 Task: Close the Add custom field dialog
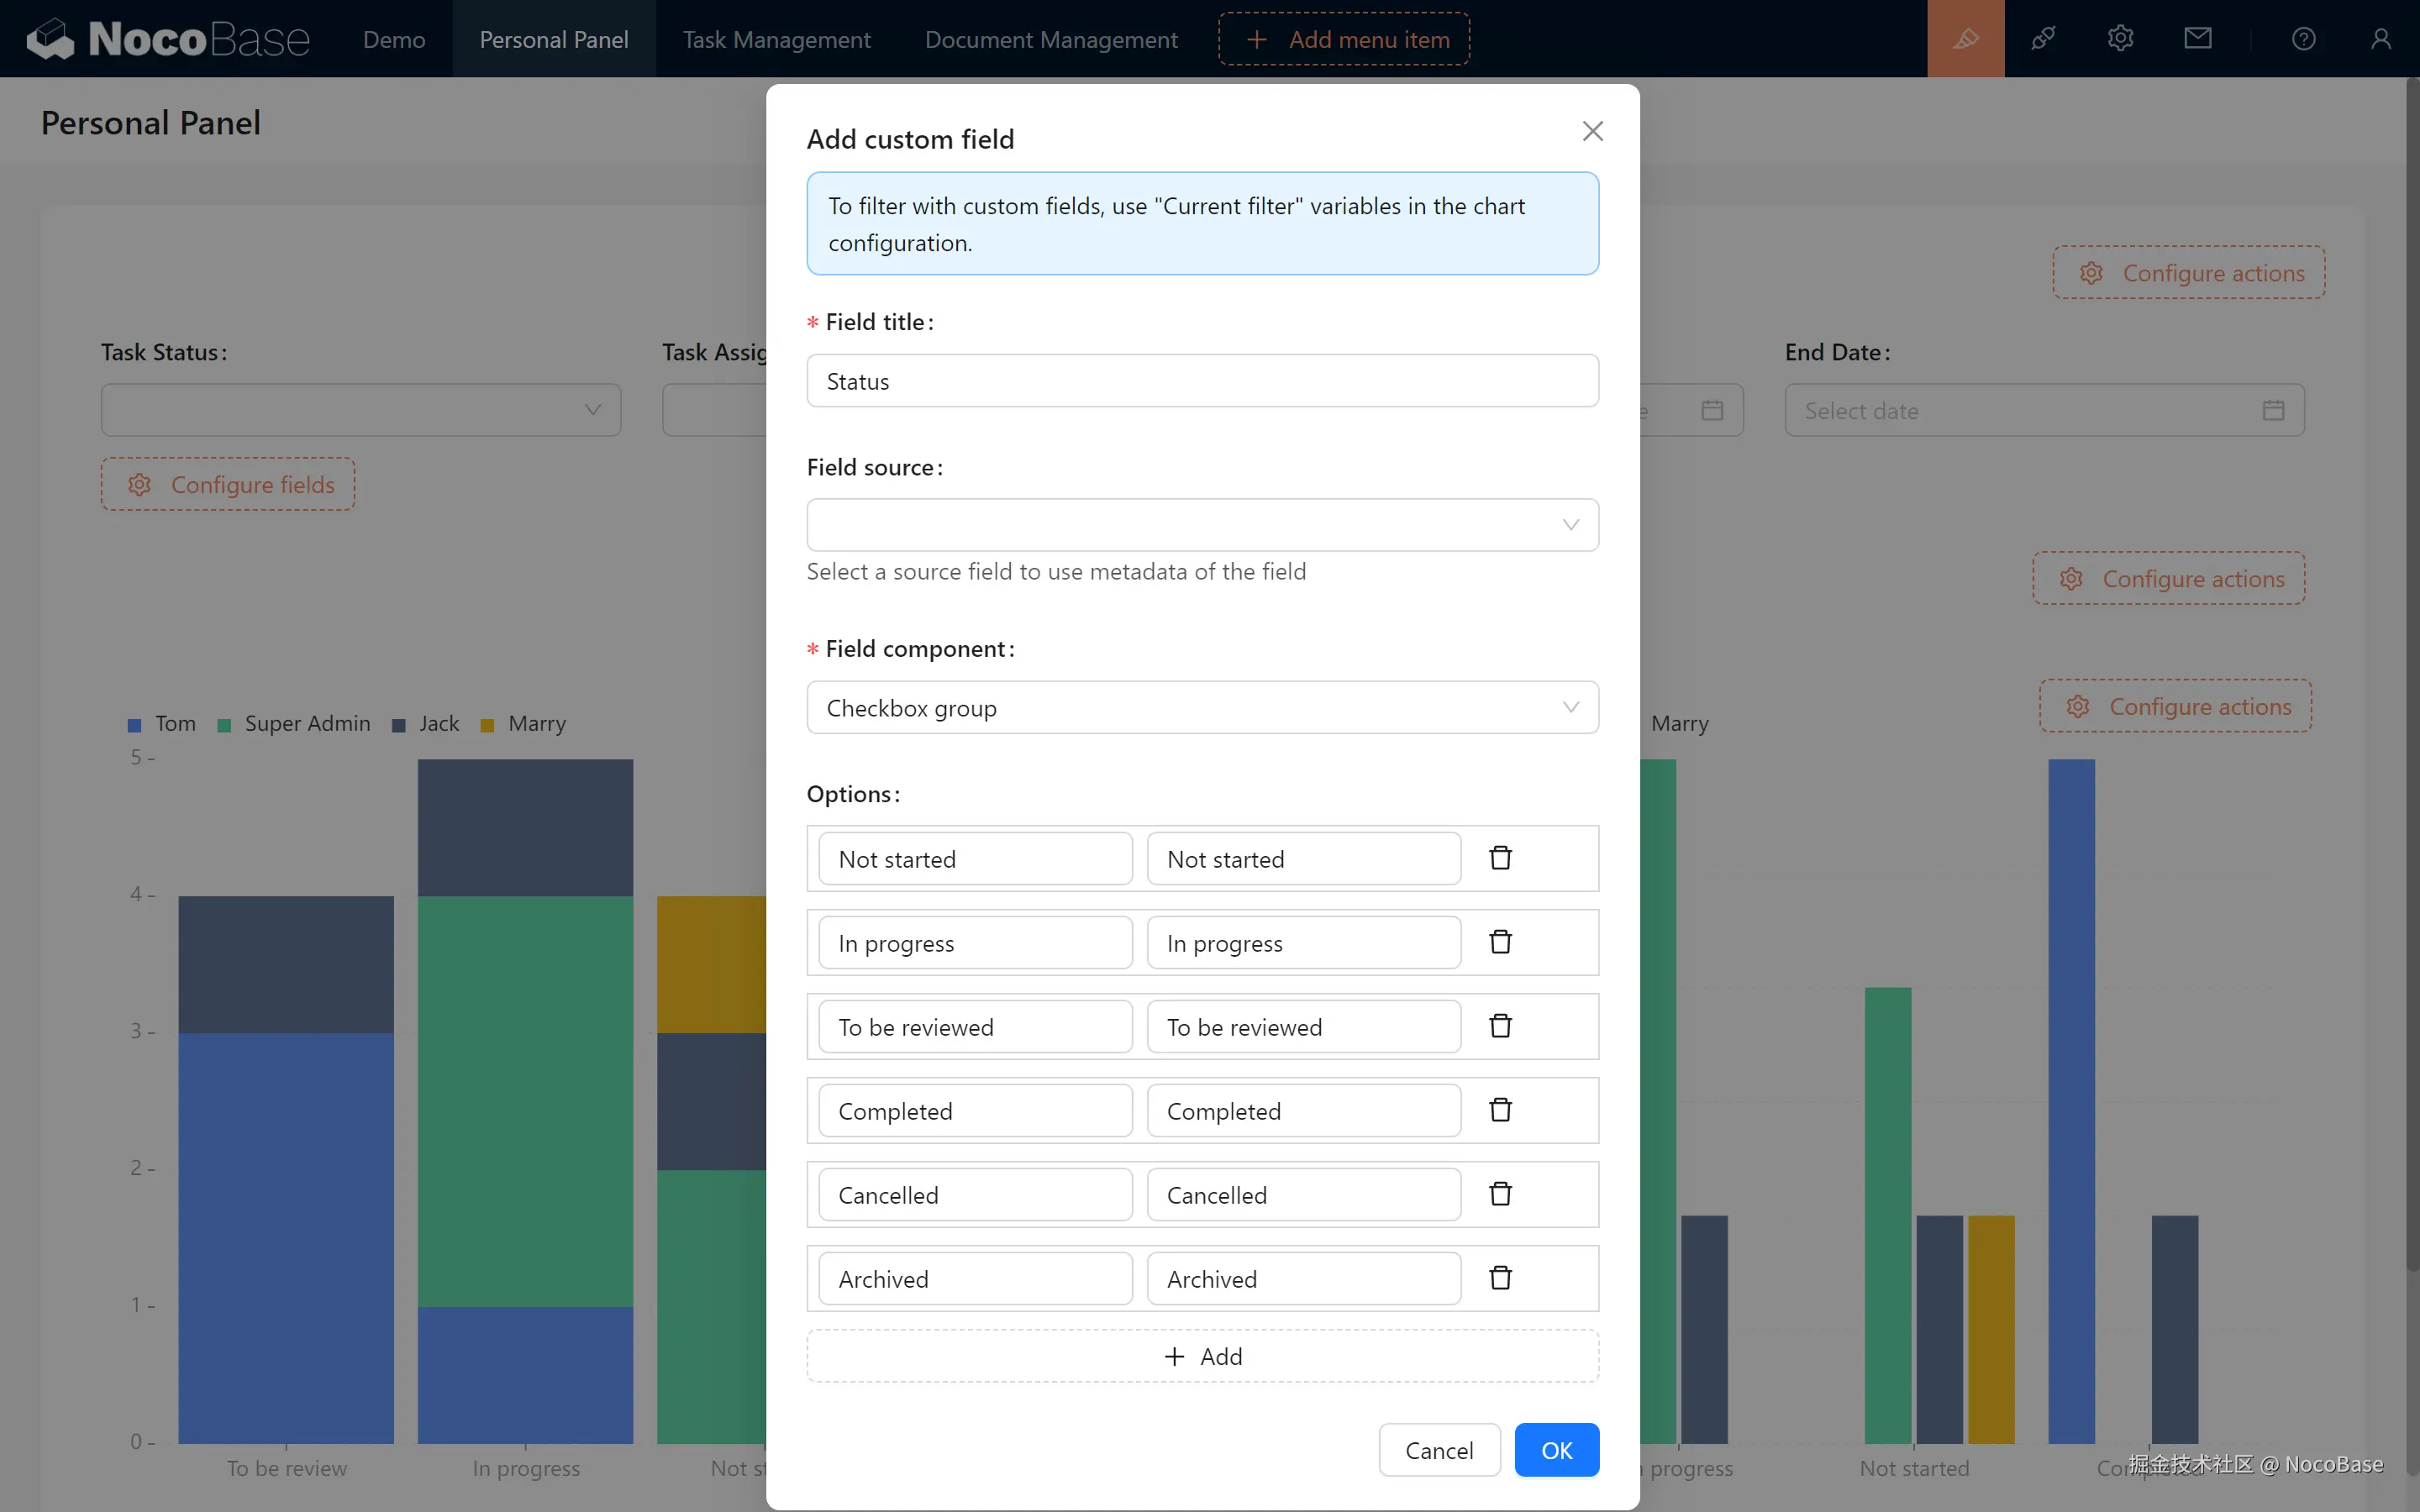tap(1592, 131)
